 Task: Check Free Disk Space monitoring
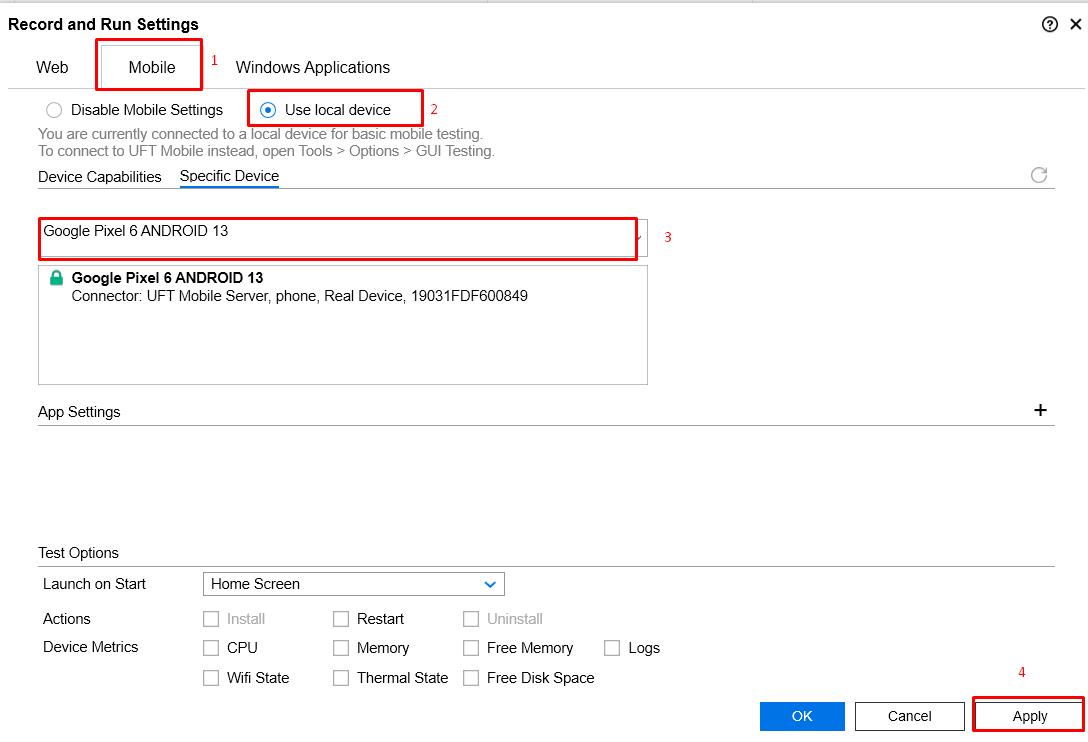[x=471, y=678]
